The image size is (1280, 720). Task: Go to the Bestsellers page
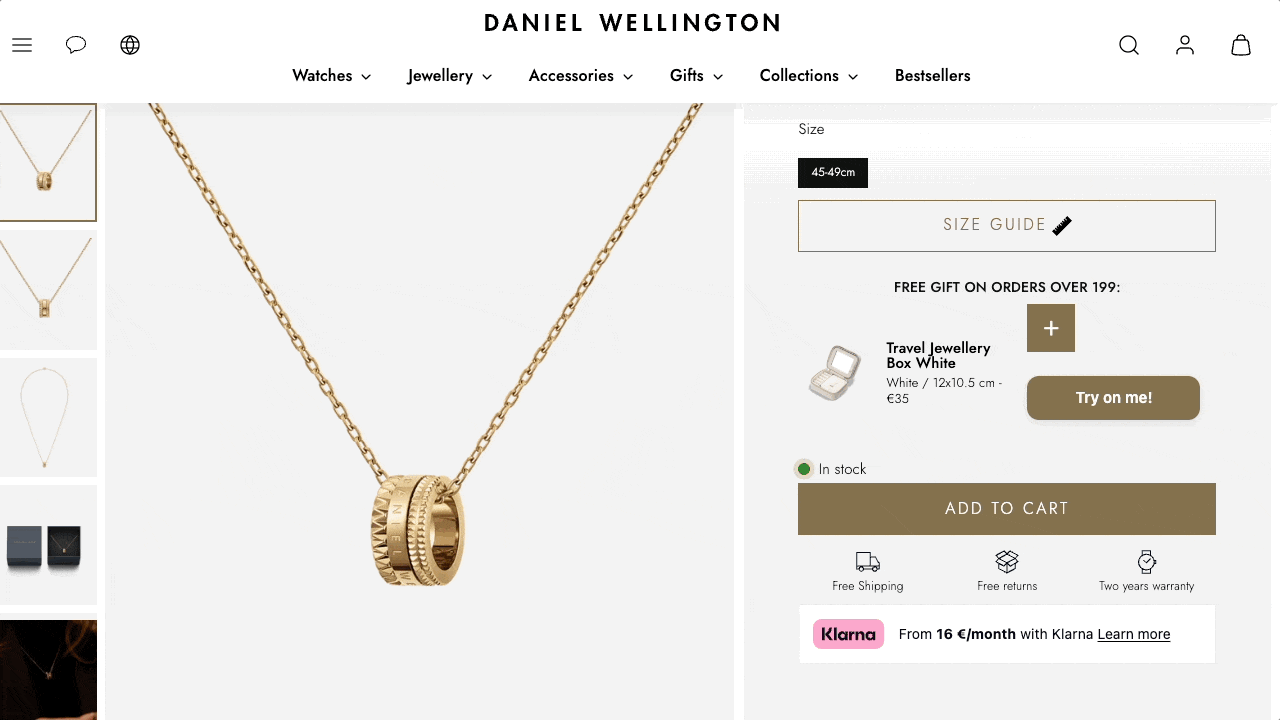(x=933, y=76)
